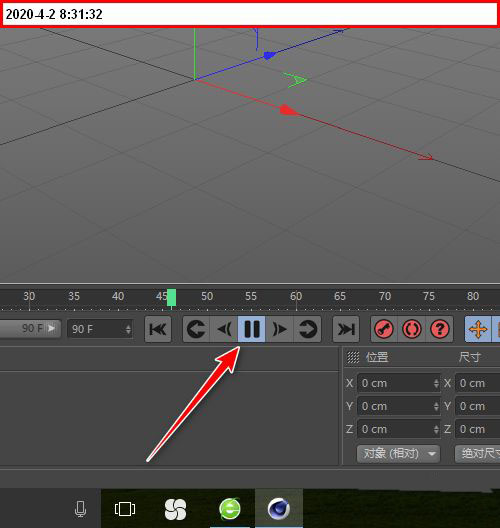The width and height of the screenshot is (500, 528).
Task: Click the 90 F preview range end field
Action: point(100,329)
